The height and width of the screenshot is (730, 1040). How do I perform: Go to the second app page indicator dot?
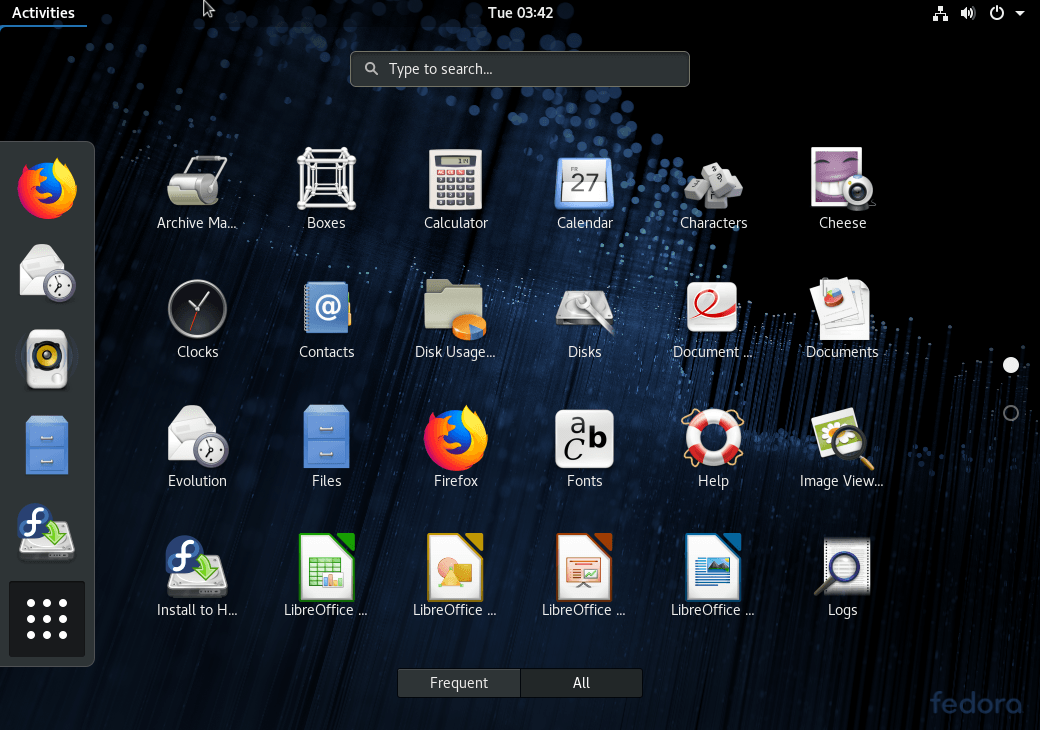1011,413
